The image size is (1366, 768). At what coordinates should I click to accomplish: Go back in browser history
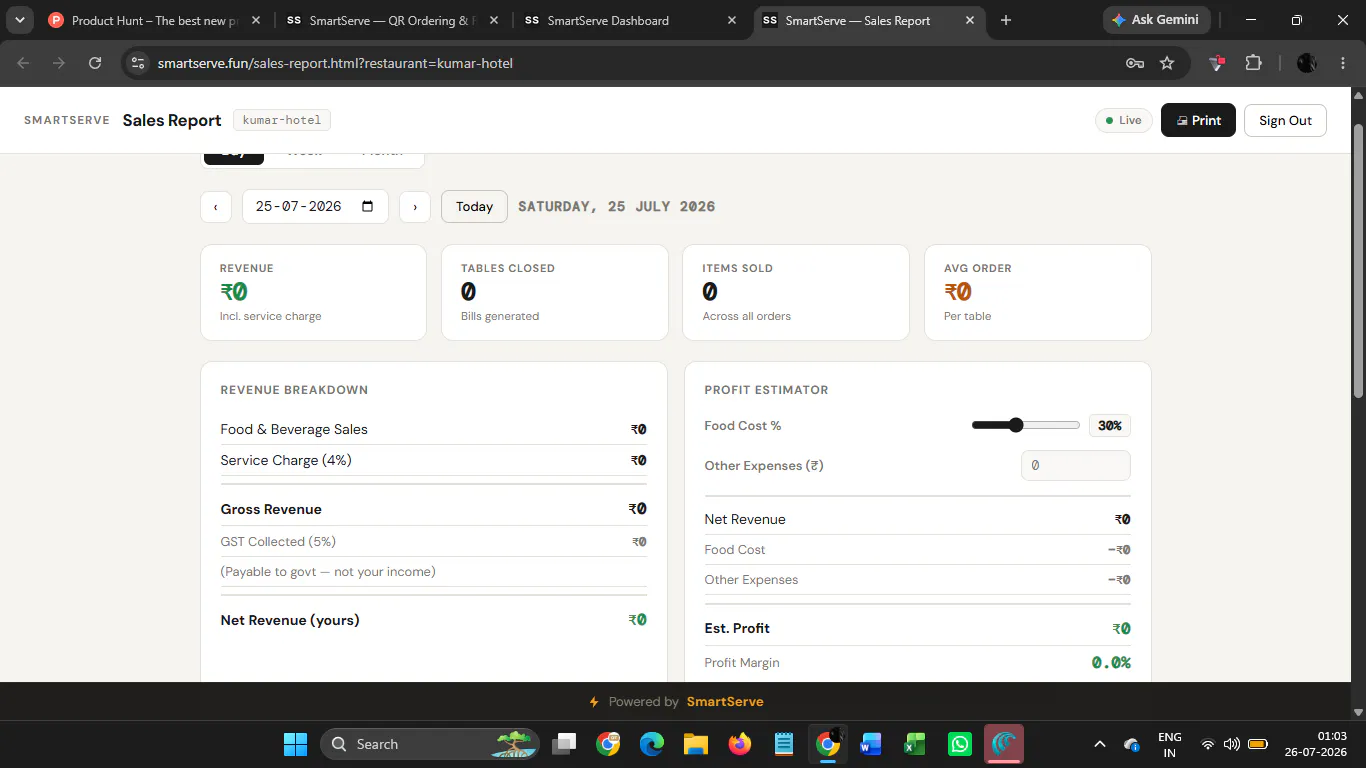pos(23,63)
